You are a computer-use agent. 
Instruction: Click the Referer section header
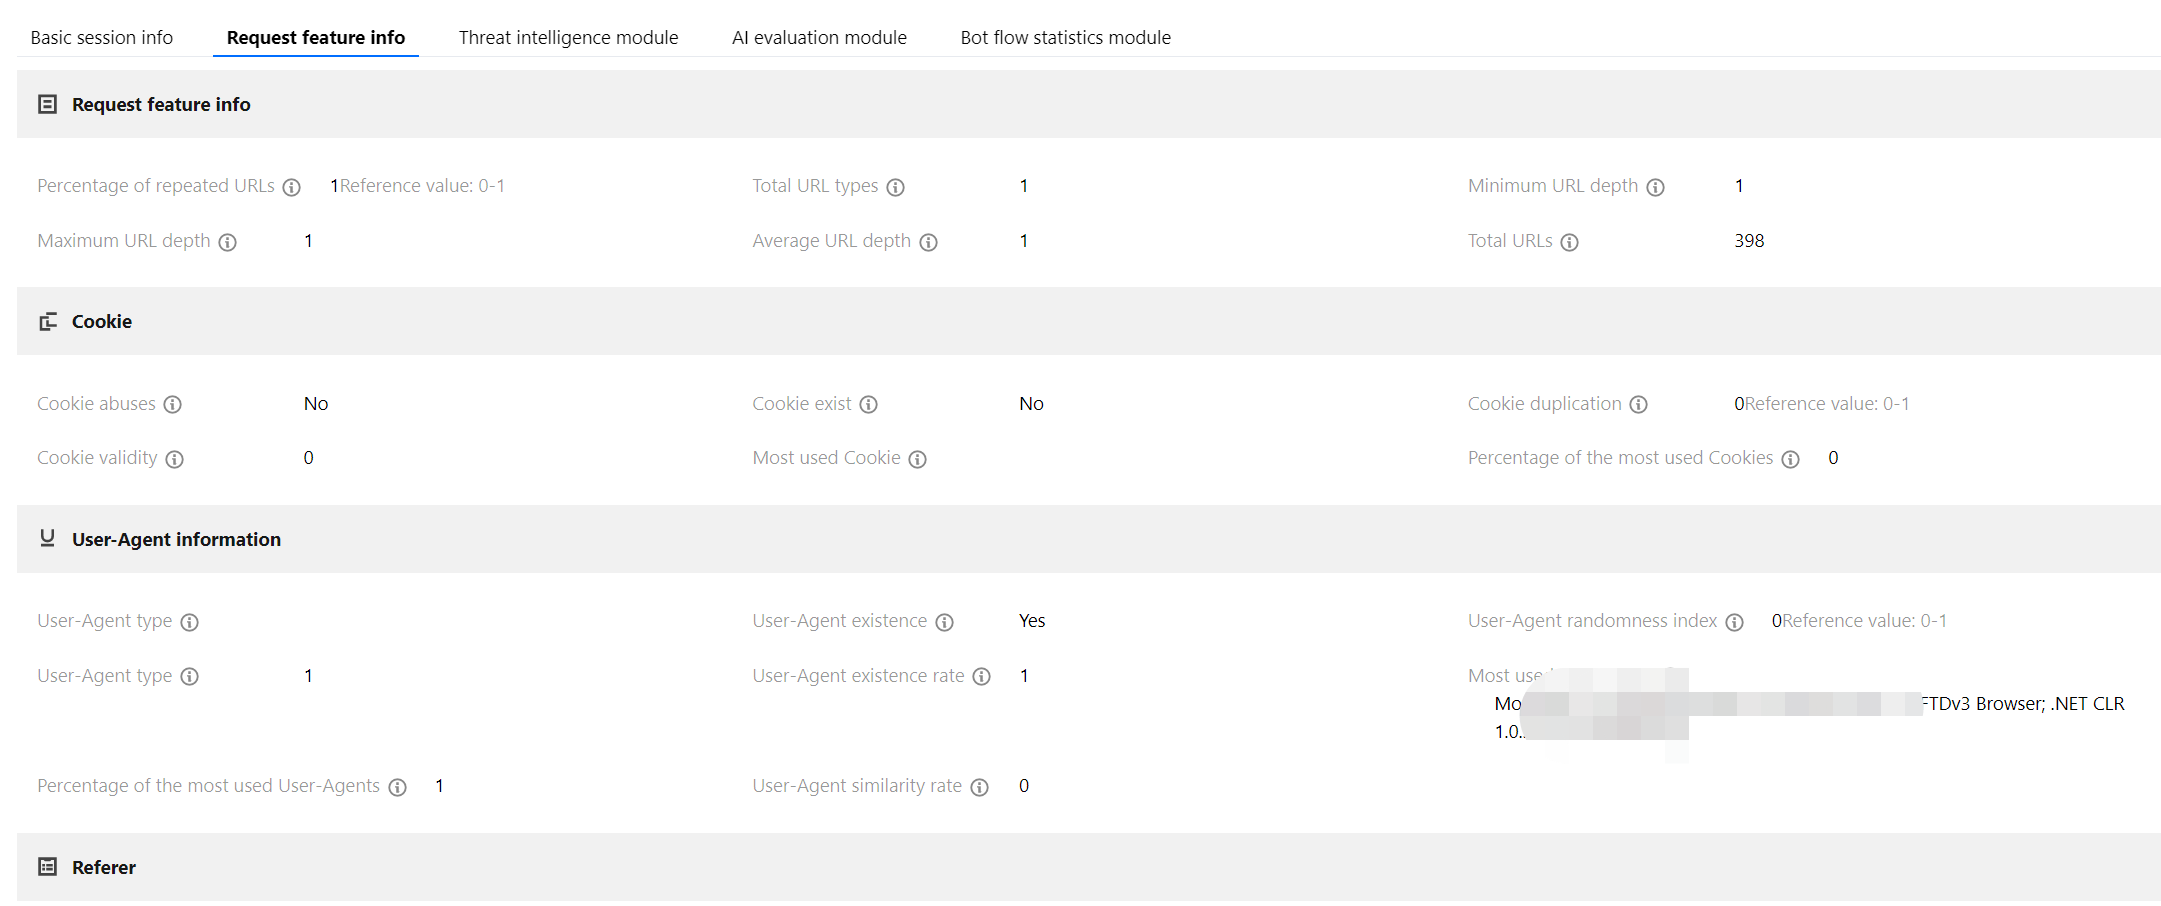point(104,868)
